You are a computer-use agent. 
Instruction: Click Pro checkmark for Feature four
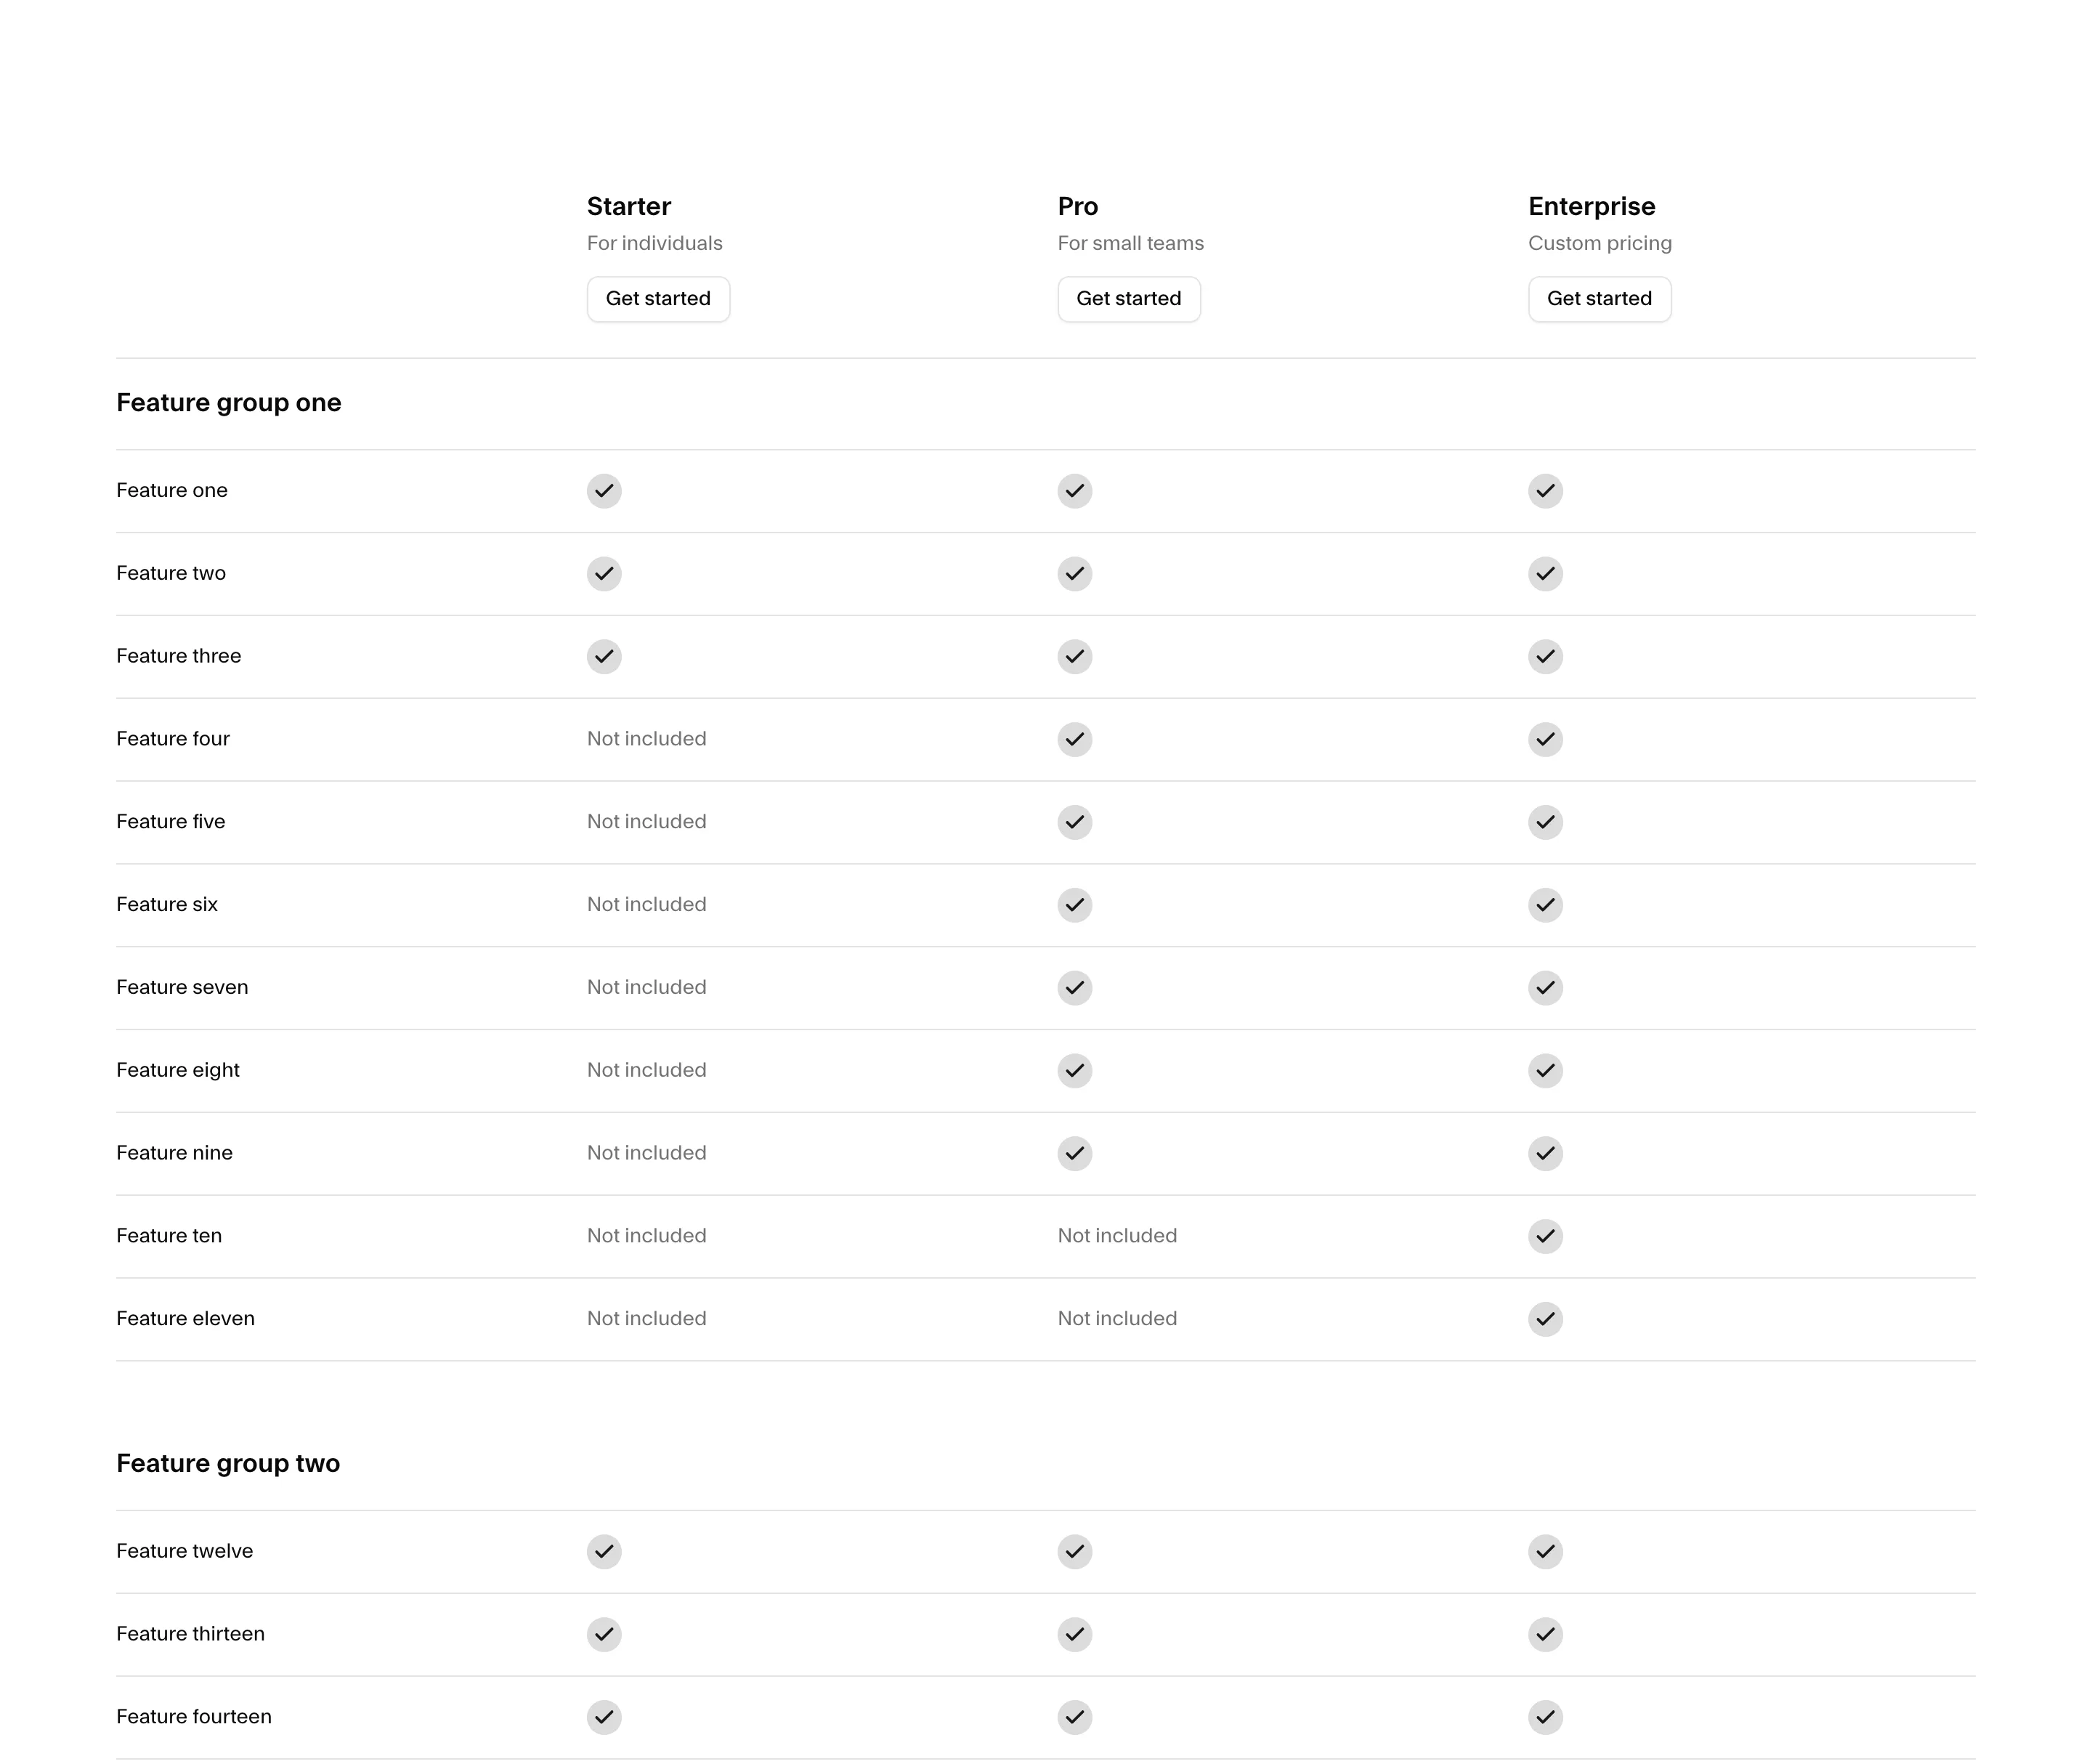[1075, 740]
